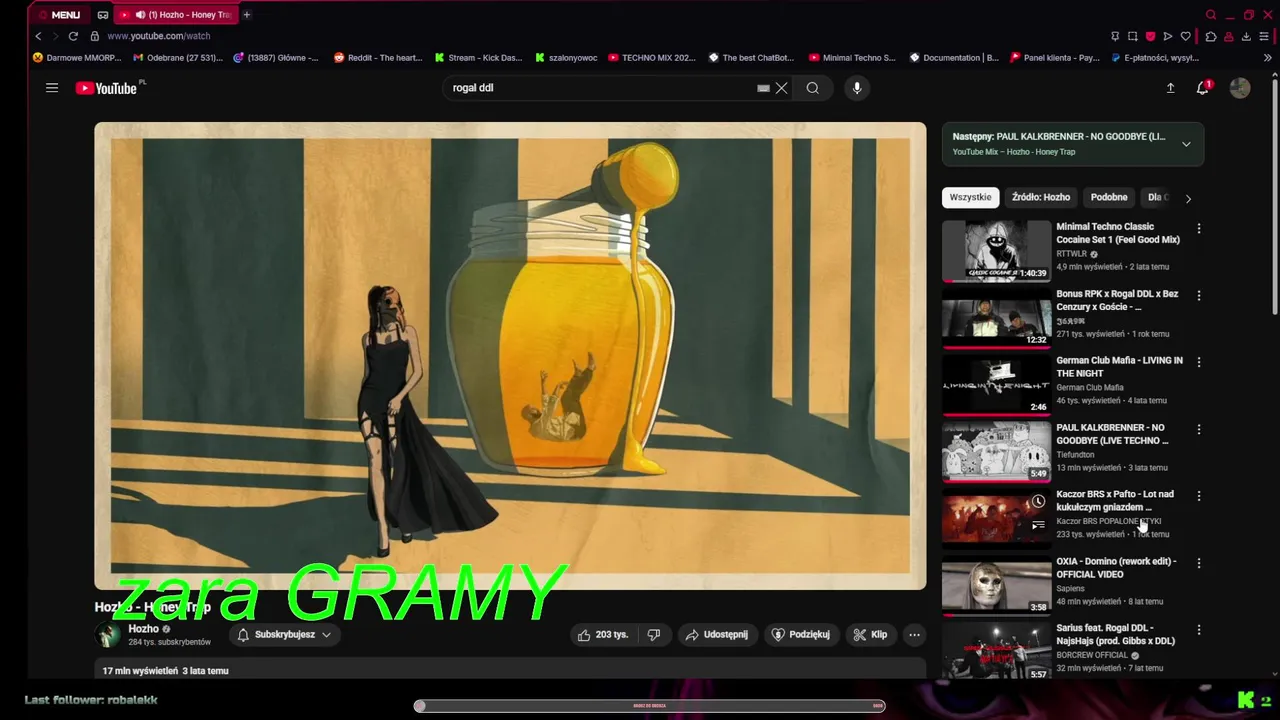Switch to Hozho Honey Trap browser tab
This screenshot has width=1280, height=720.
coord(177,15)
